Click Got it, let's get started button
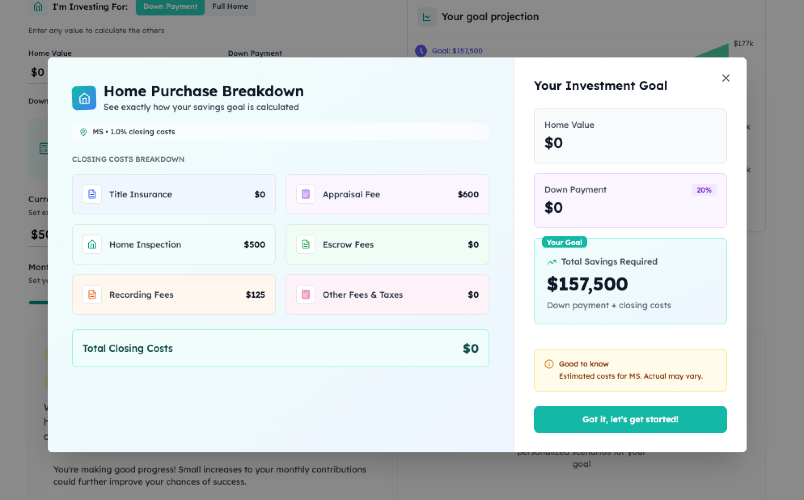 click(x=630, y=419)
